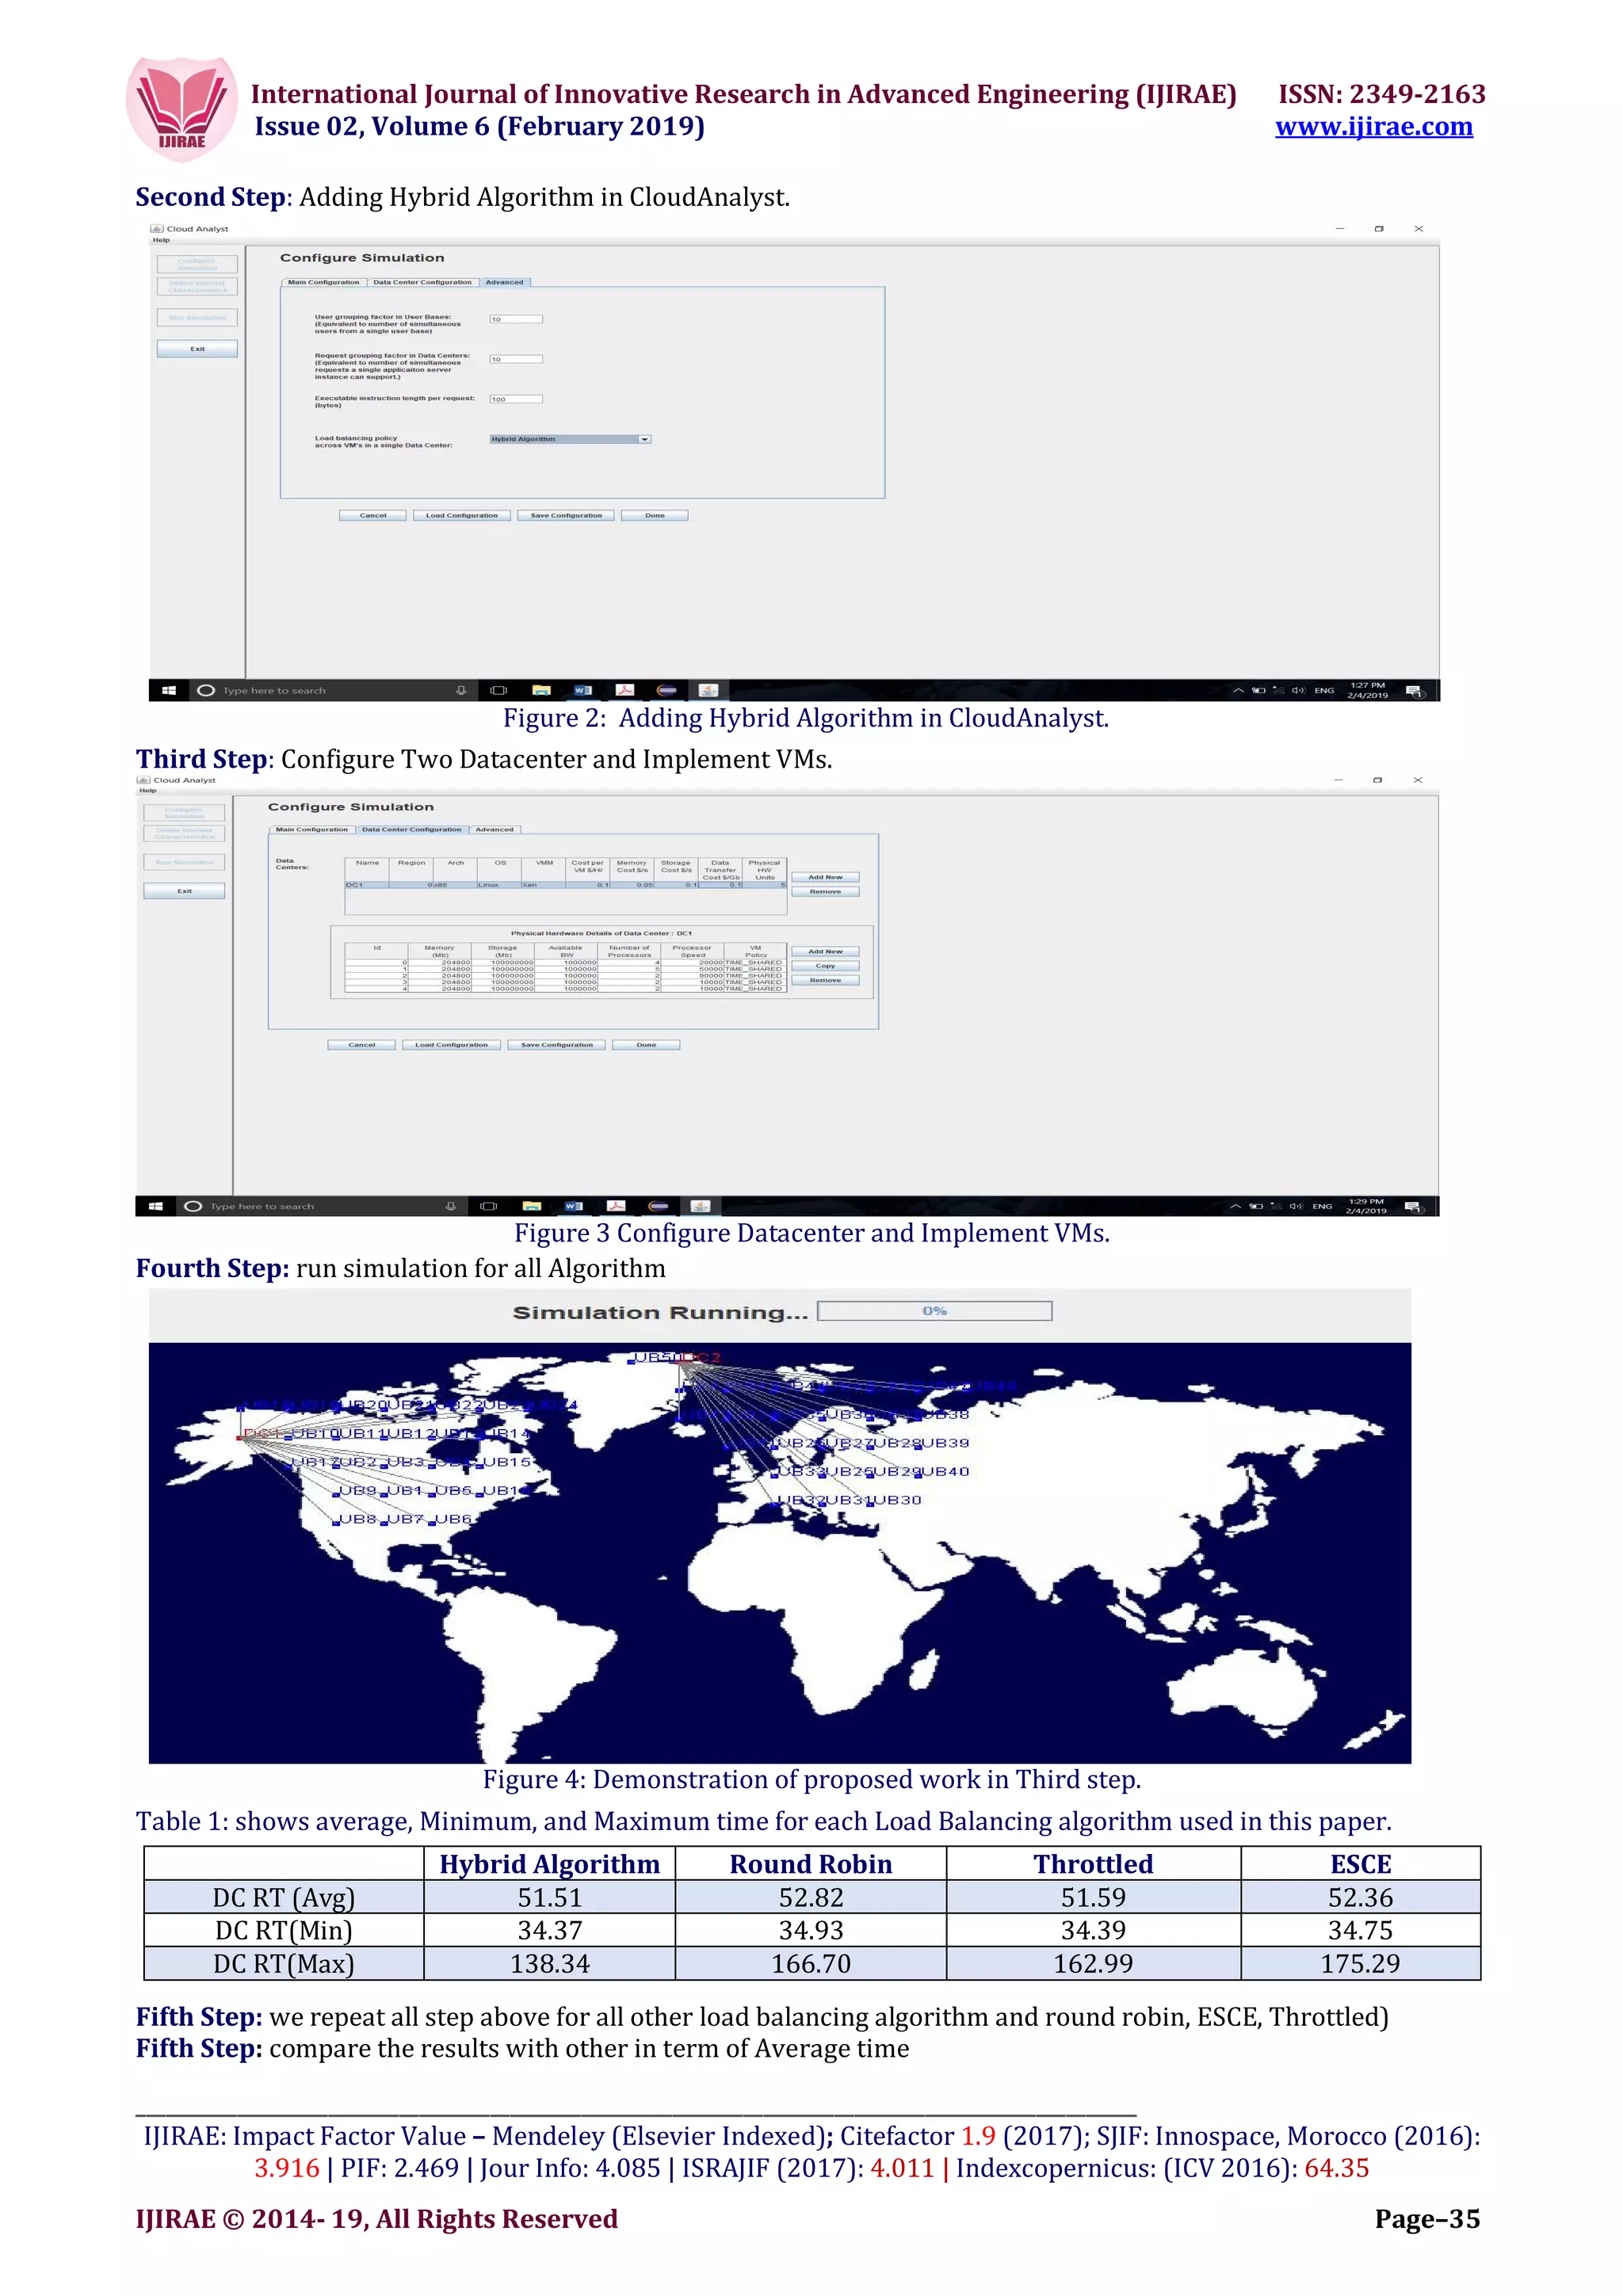
Task: Select the DC1 row in Data Centers table
Action: (565, 885)
